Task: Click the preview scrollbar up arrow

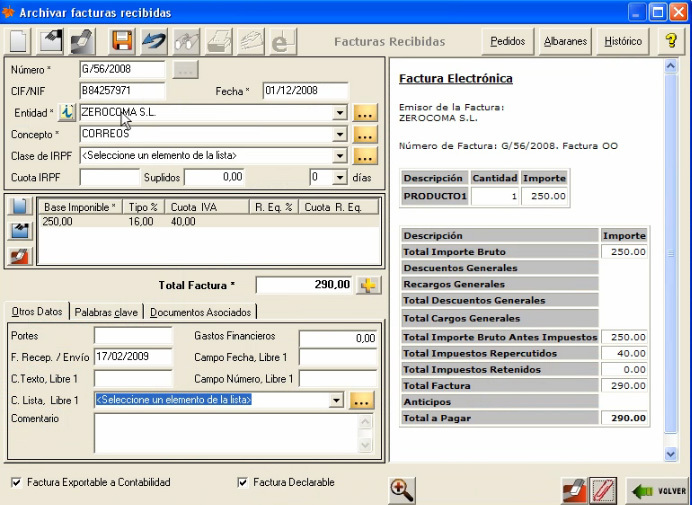Action: point(671,66)
